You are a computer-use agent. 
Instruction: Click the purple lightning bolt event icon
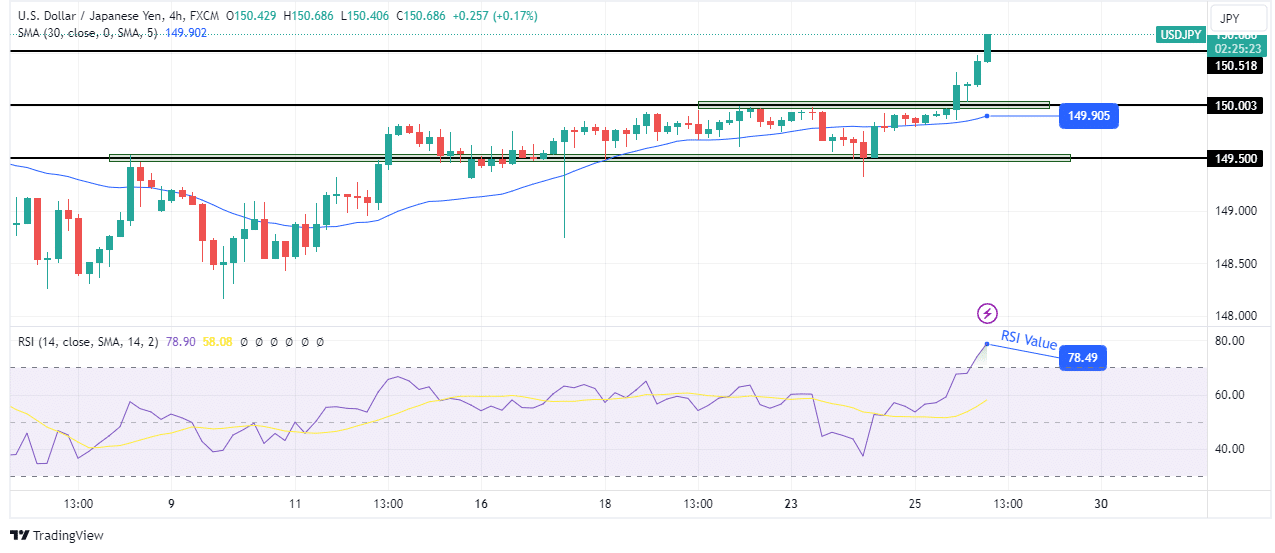(987, 313)
